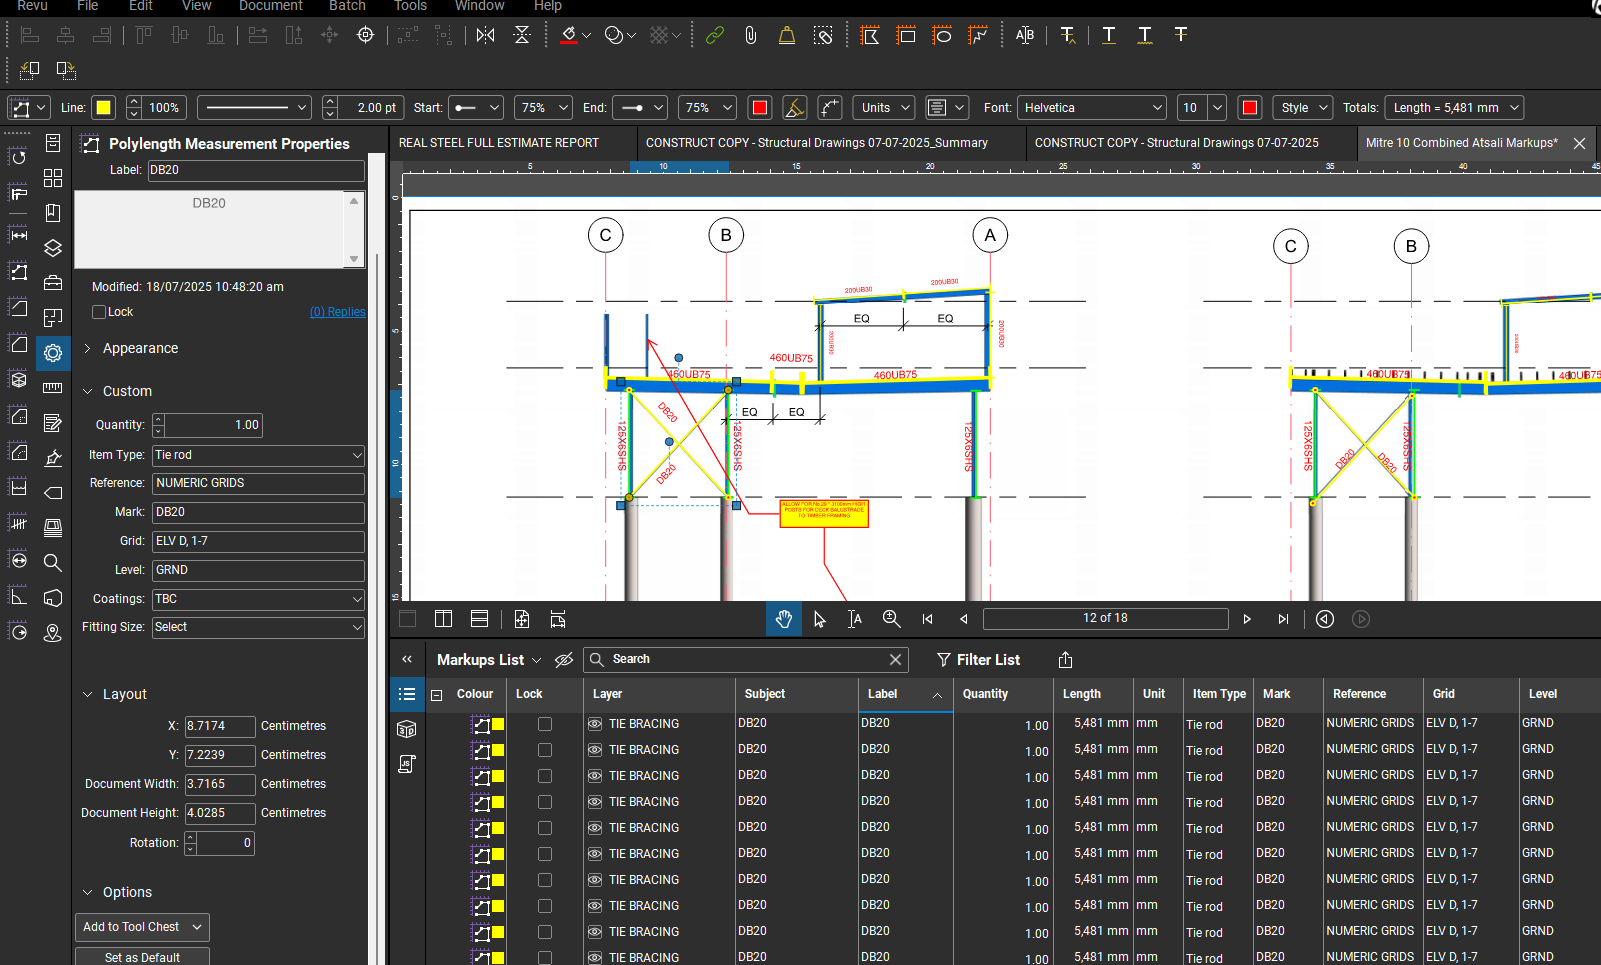Open the Filter List button
Viewport: 1601px width, 965px height.
tap(978, 660)
